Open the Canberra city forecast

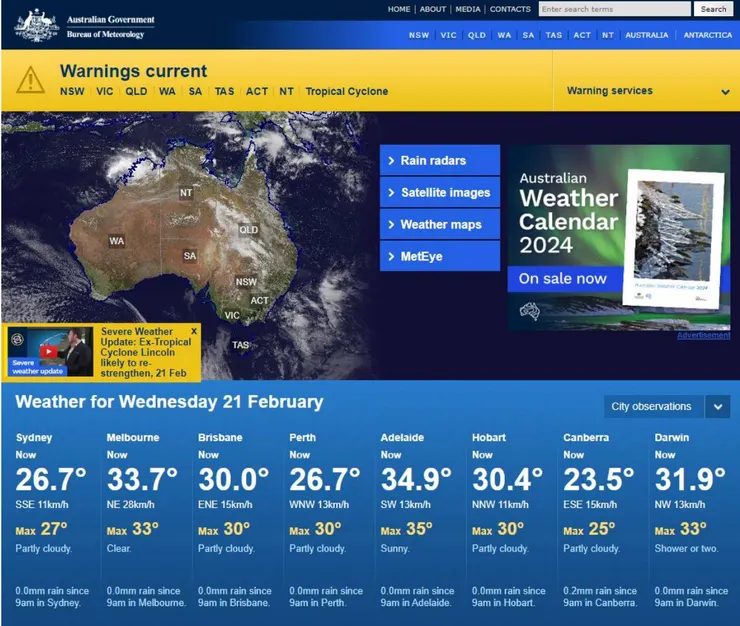click(586, 438)
